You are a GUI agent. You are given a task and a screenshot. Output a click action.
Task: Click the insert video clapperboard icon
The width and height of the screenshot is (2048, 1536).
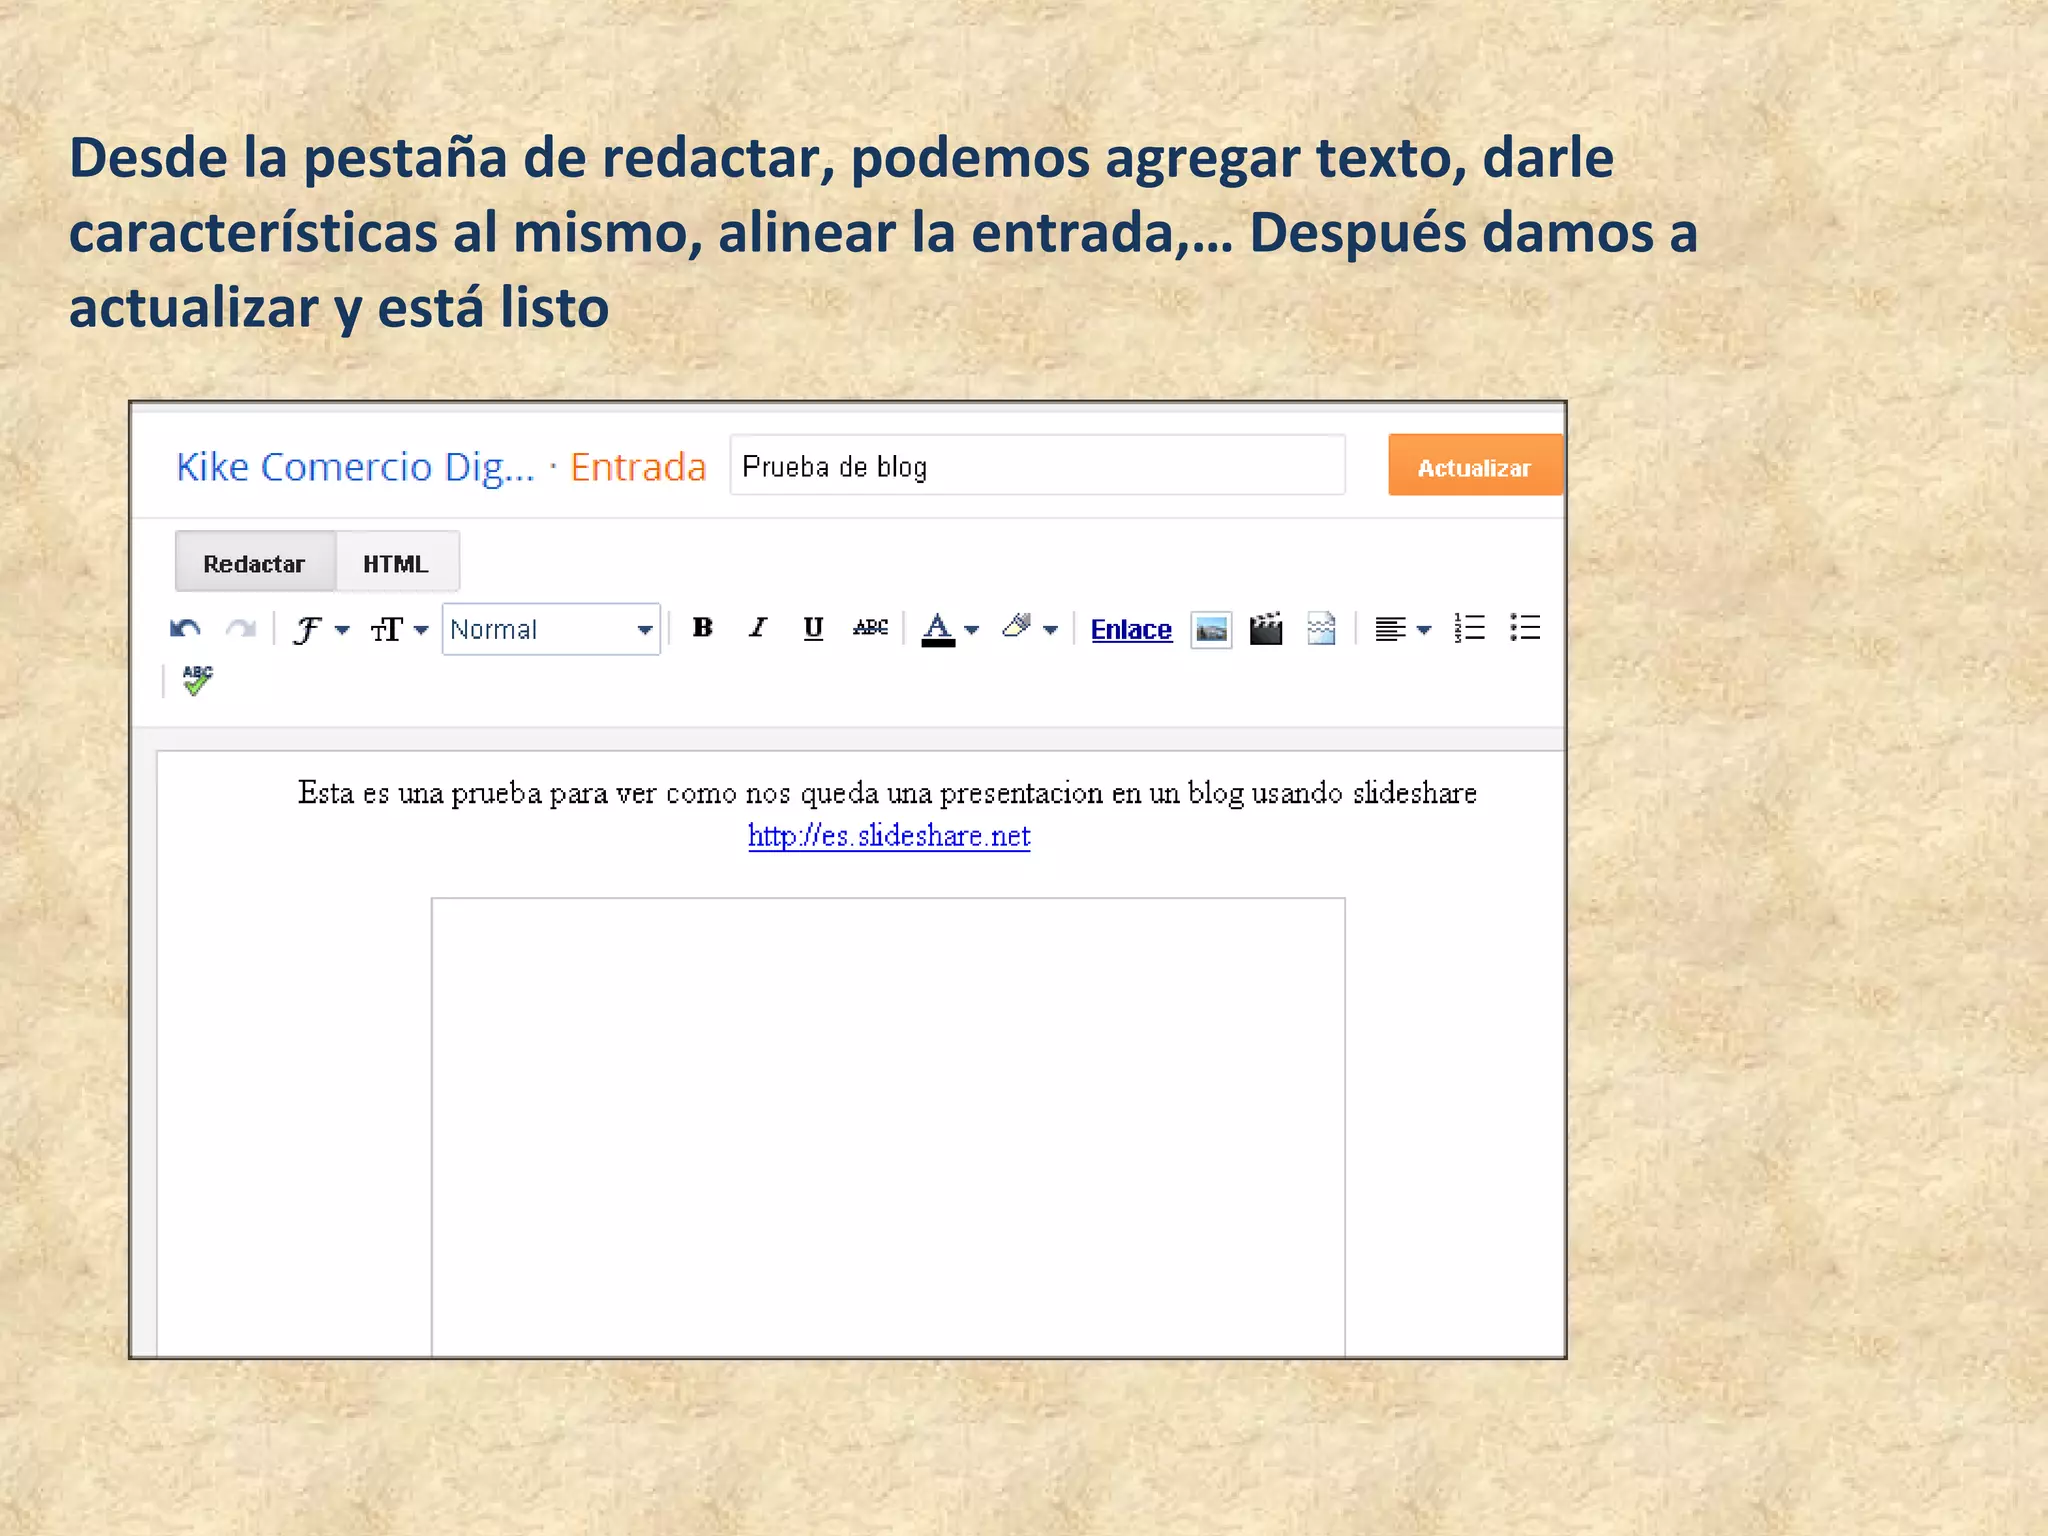coord(1266,629)
